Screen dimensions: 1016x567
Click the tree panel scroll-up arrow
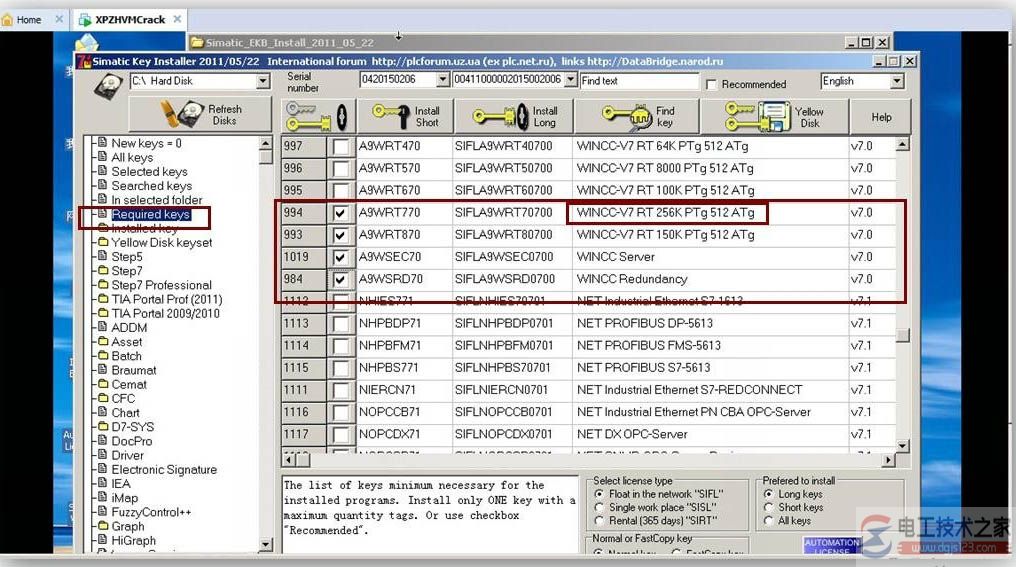coord(266,143)
